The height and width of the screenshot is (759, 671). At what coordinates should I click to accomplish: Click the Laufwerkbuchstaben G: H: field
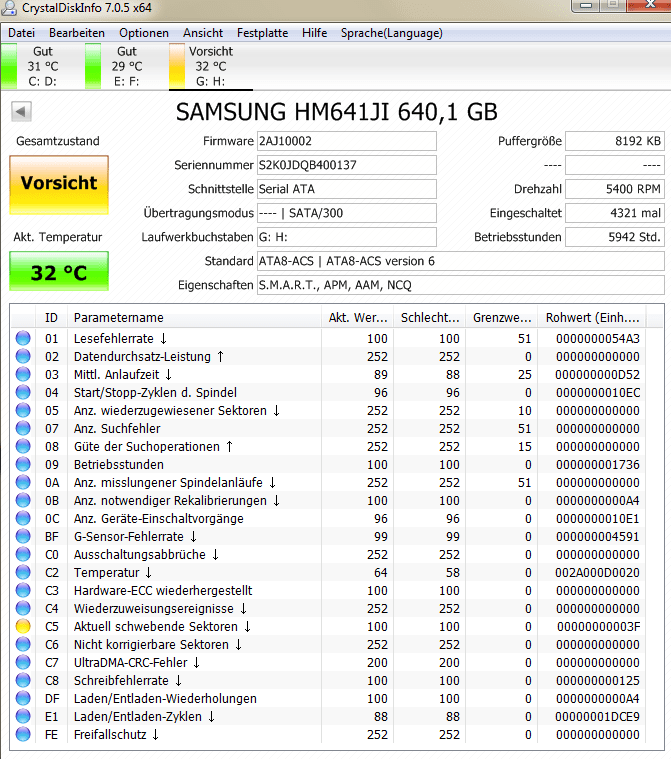tap(347, 237)
